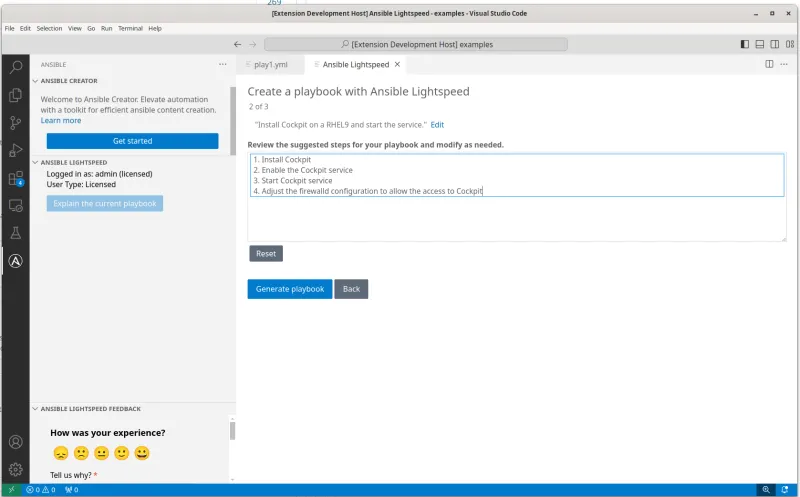Open the Accounts icon
Image resolution: width=800 pixels, height=497 pixels.
pyautogui.click(x=15, y=441)
